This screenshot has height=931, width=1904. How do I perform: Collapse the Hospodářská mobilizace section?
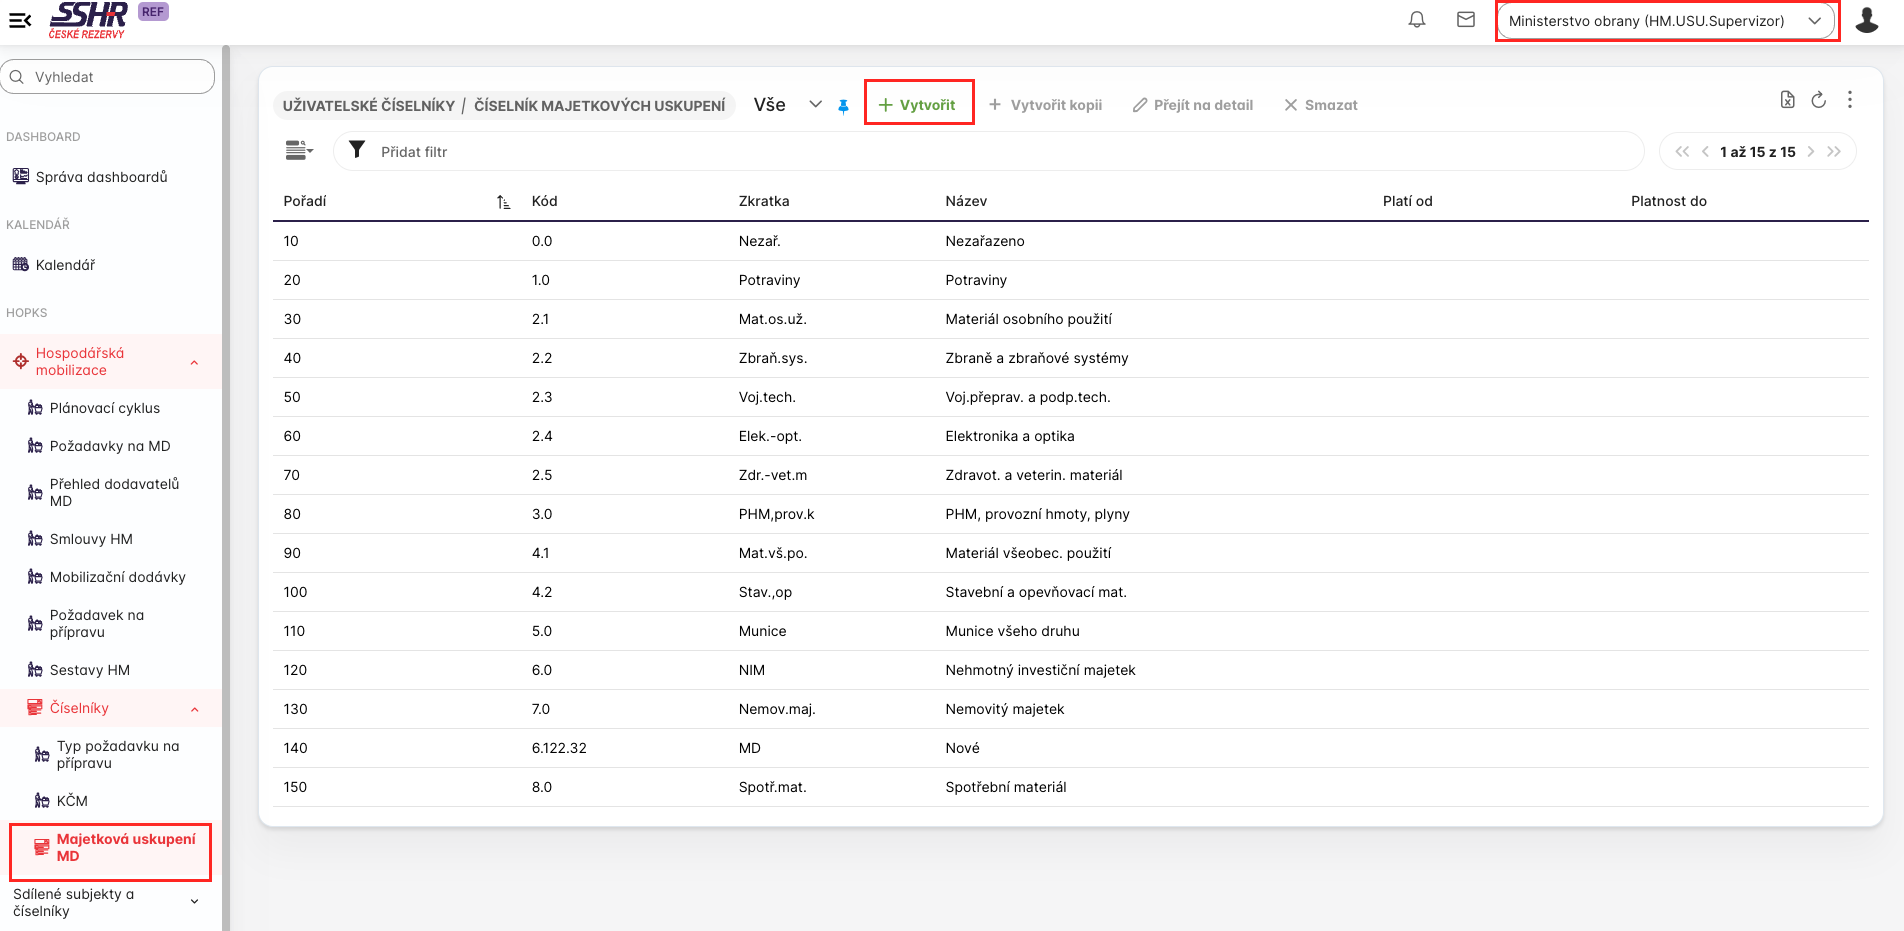(194, 362)
